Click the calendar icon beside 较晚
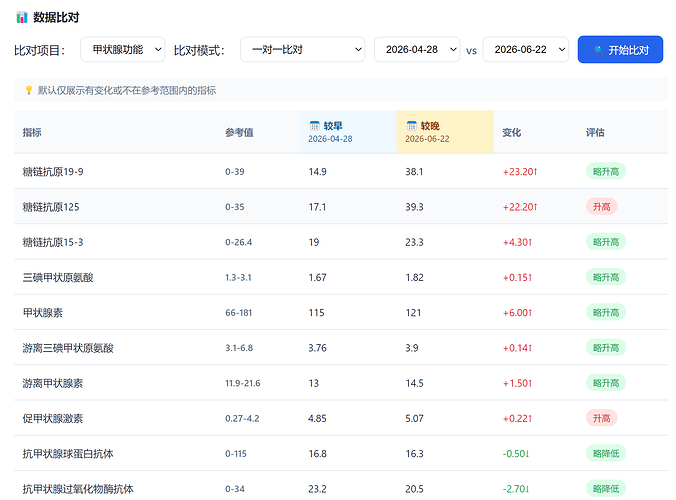The height and width of the screenshot is (500, 676). click(x=411, y=125)
